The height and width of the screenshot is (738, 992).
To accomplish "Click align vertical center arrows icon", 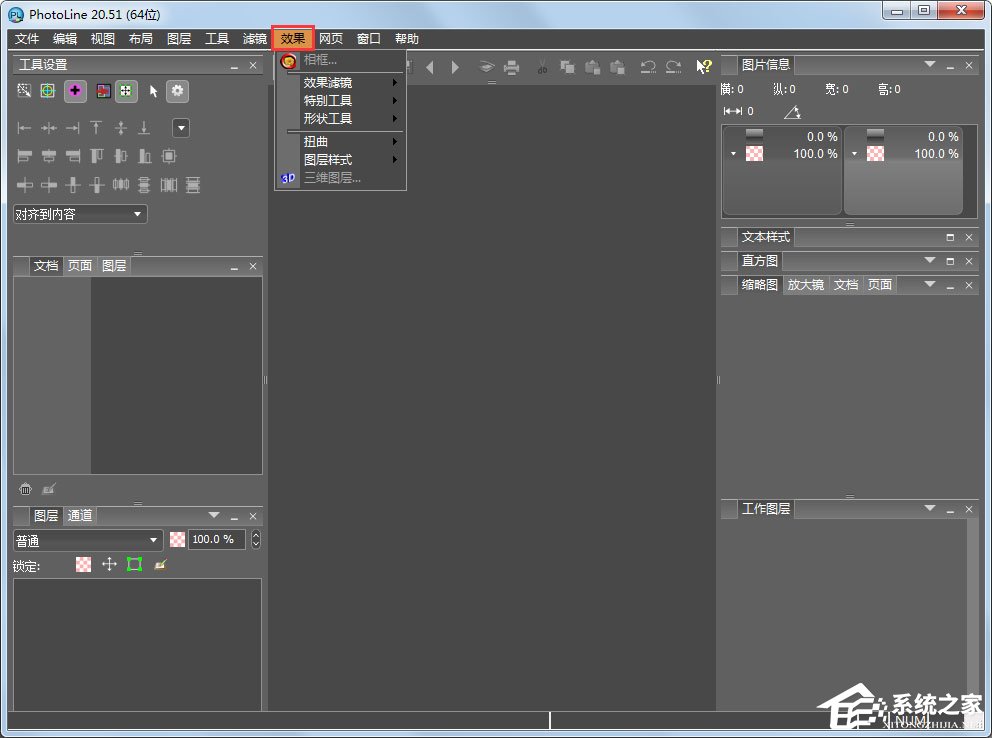I will [x=120, y=128].
